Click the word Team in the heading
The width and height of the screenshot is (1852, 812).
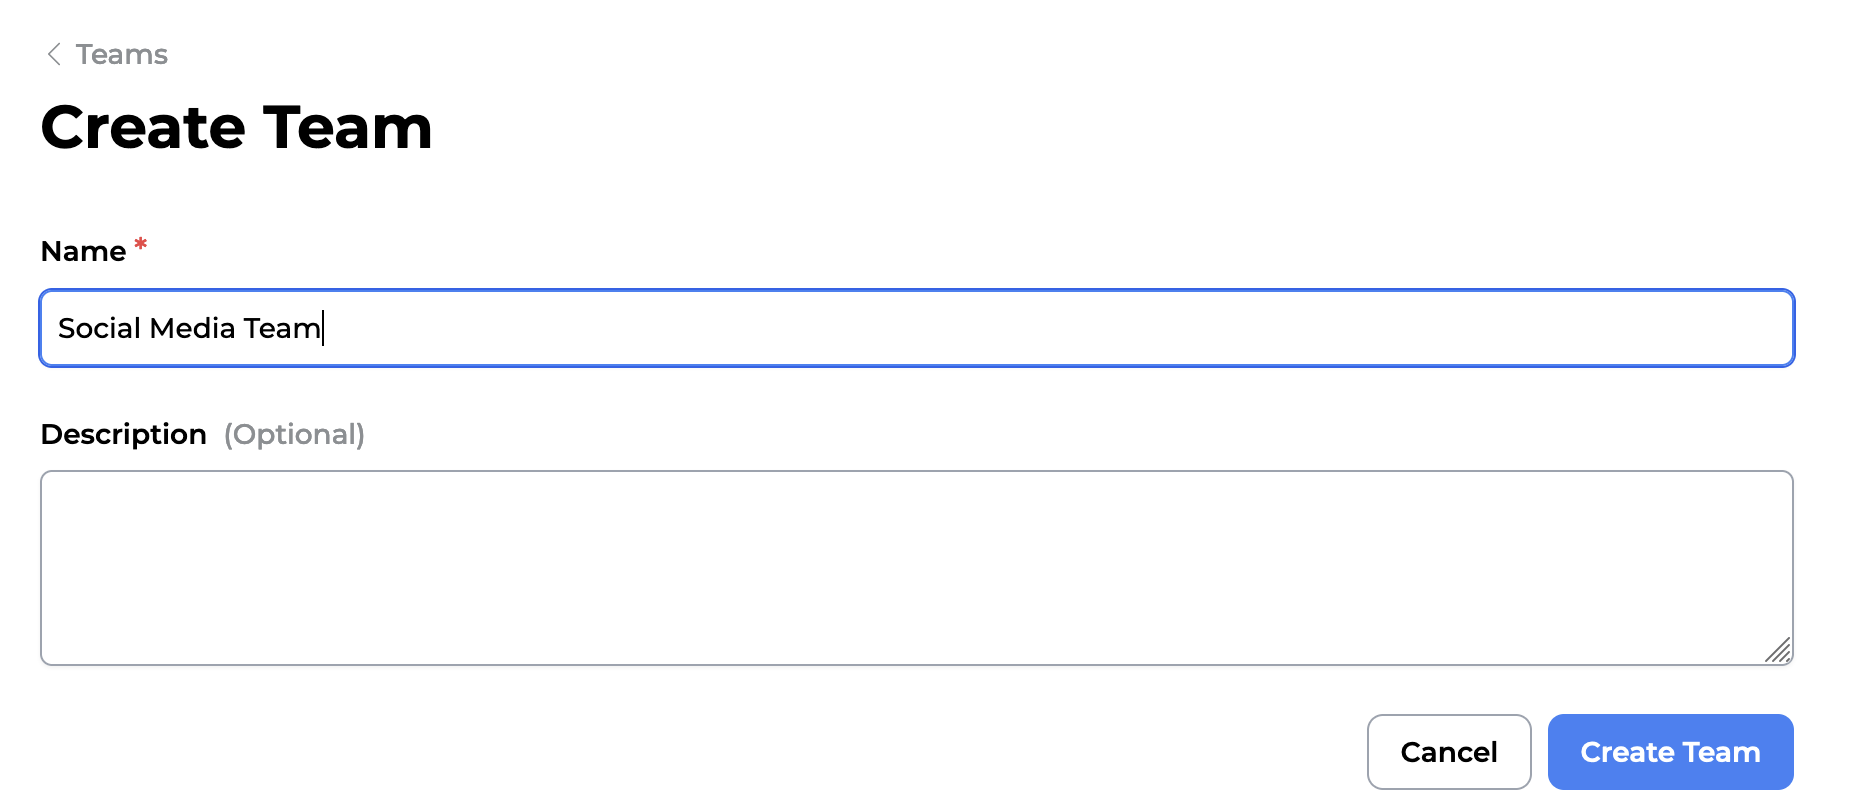(347, 128)
